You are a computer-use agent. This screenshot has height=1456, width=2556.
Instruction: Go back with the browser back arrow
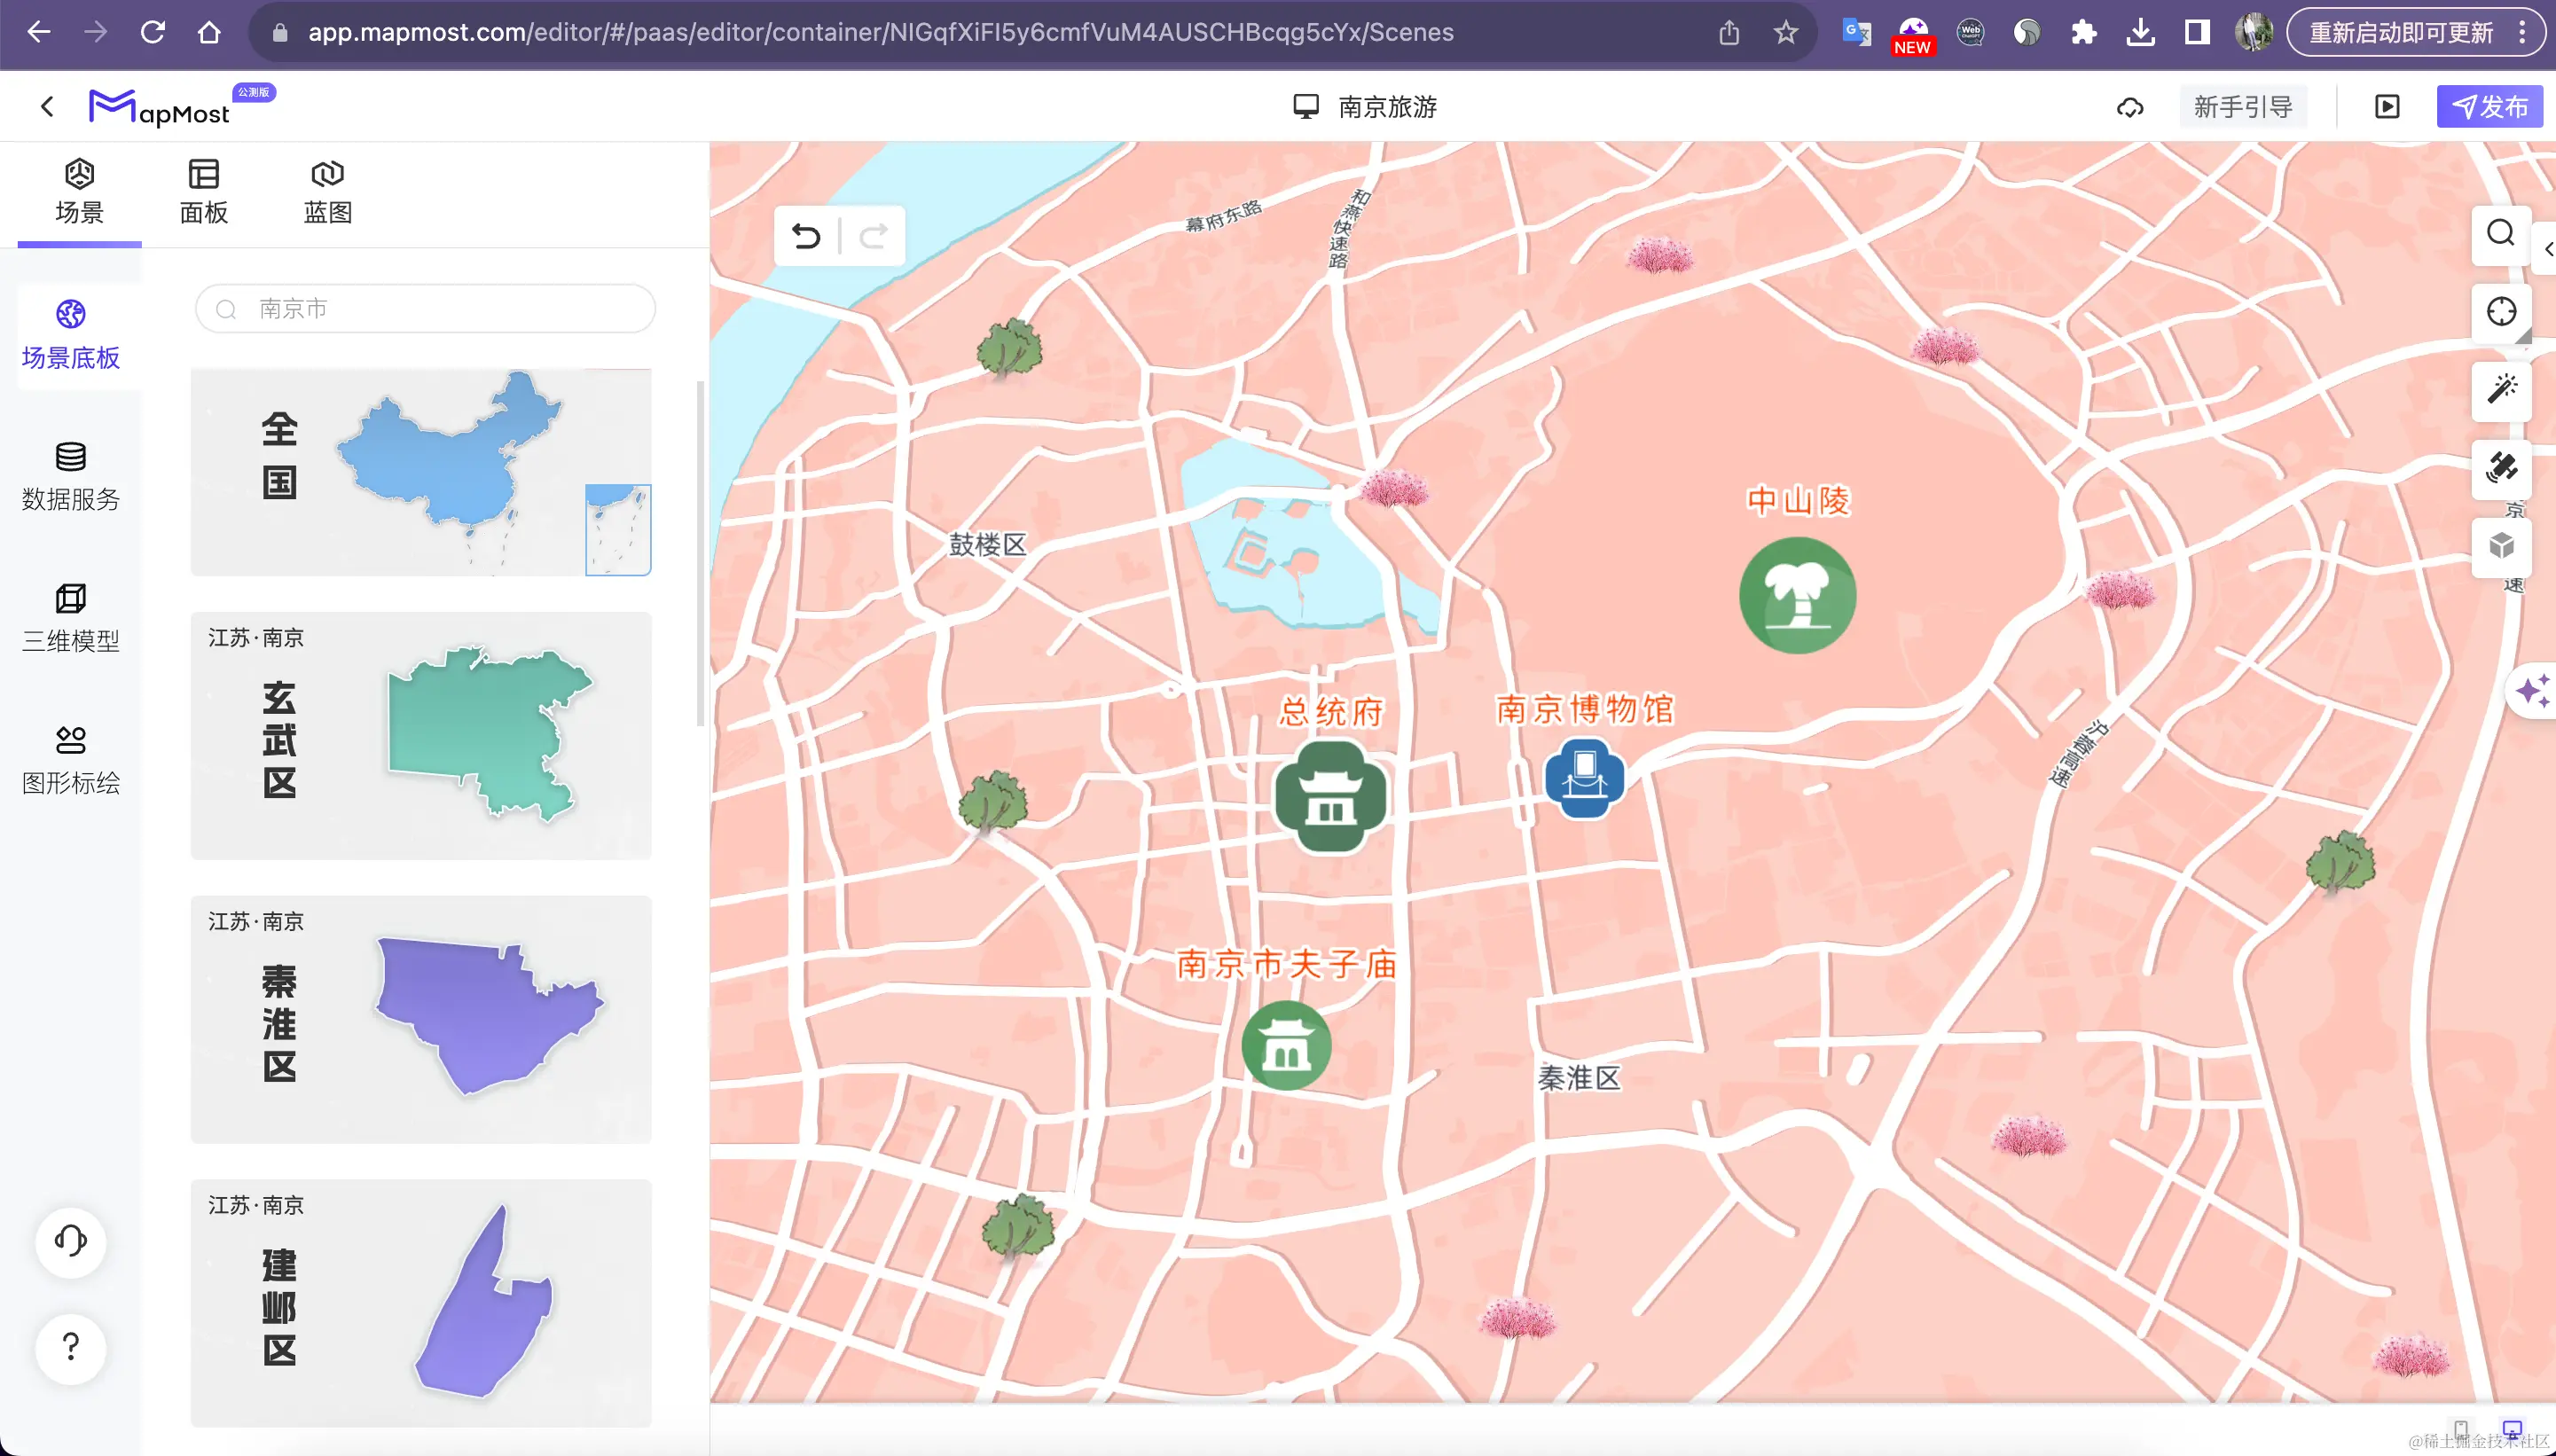click(38, 32)
